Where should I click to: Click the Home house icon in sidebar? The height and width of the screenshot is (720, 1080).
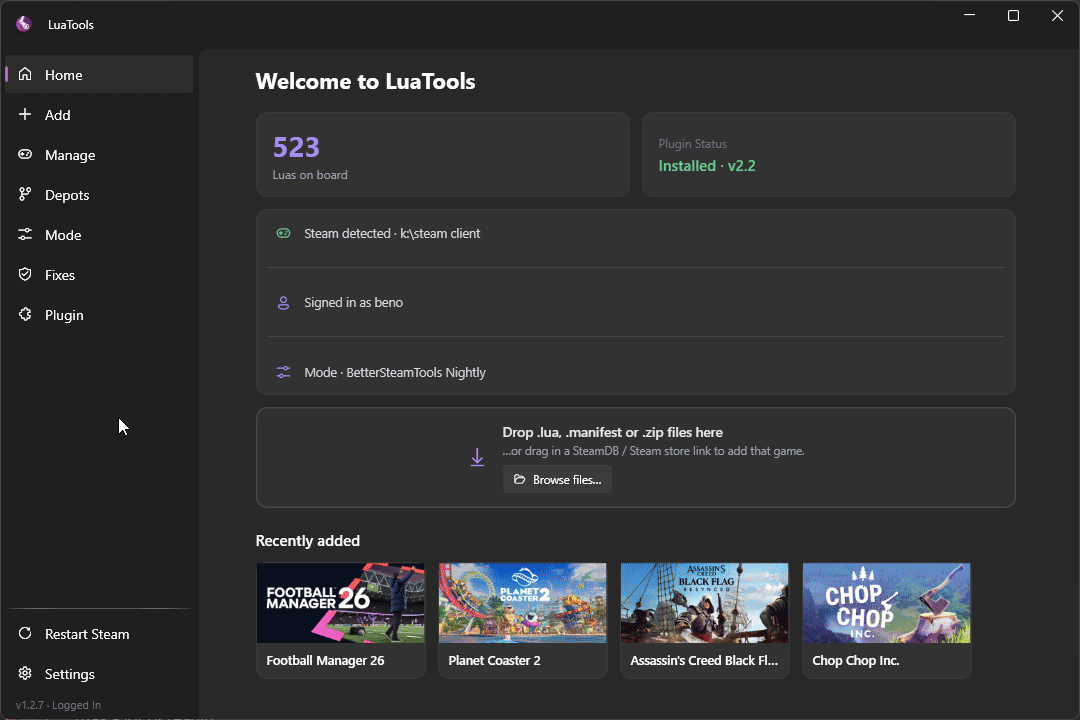pyautogui.click(x=25, y=74)
